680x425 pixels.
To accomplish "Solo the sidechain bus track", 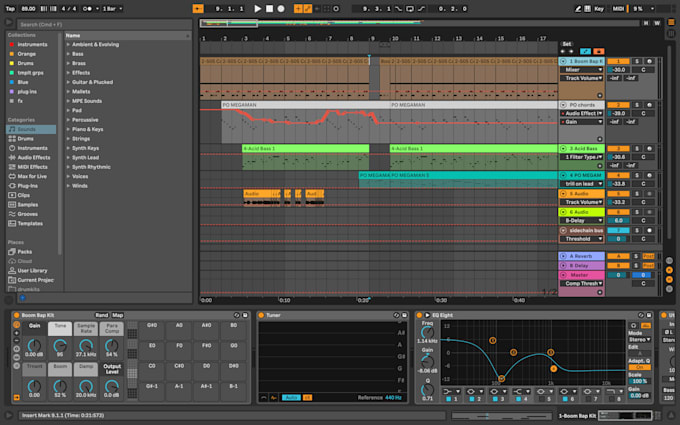I will pos(637,230).
